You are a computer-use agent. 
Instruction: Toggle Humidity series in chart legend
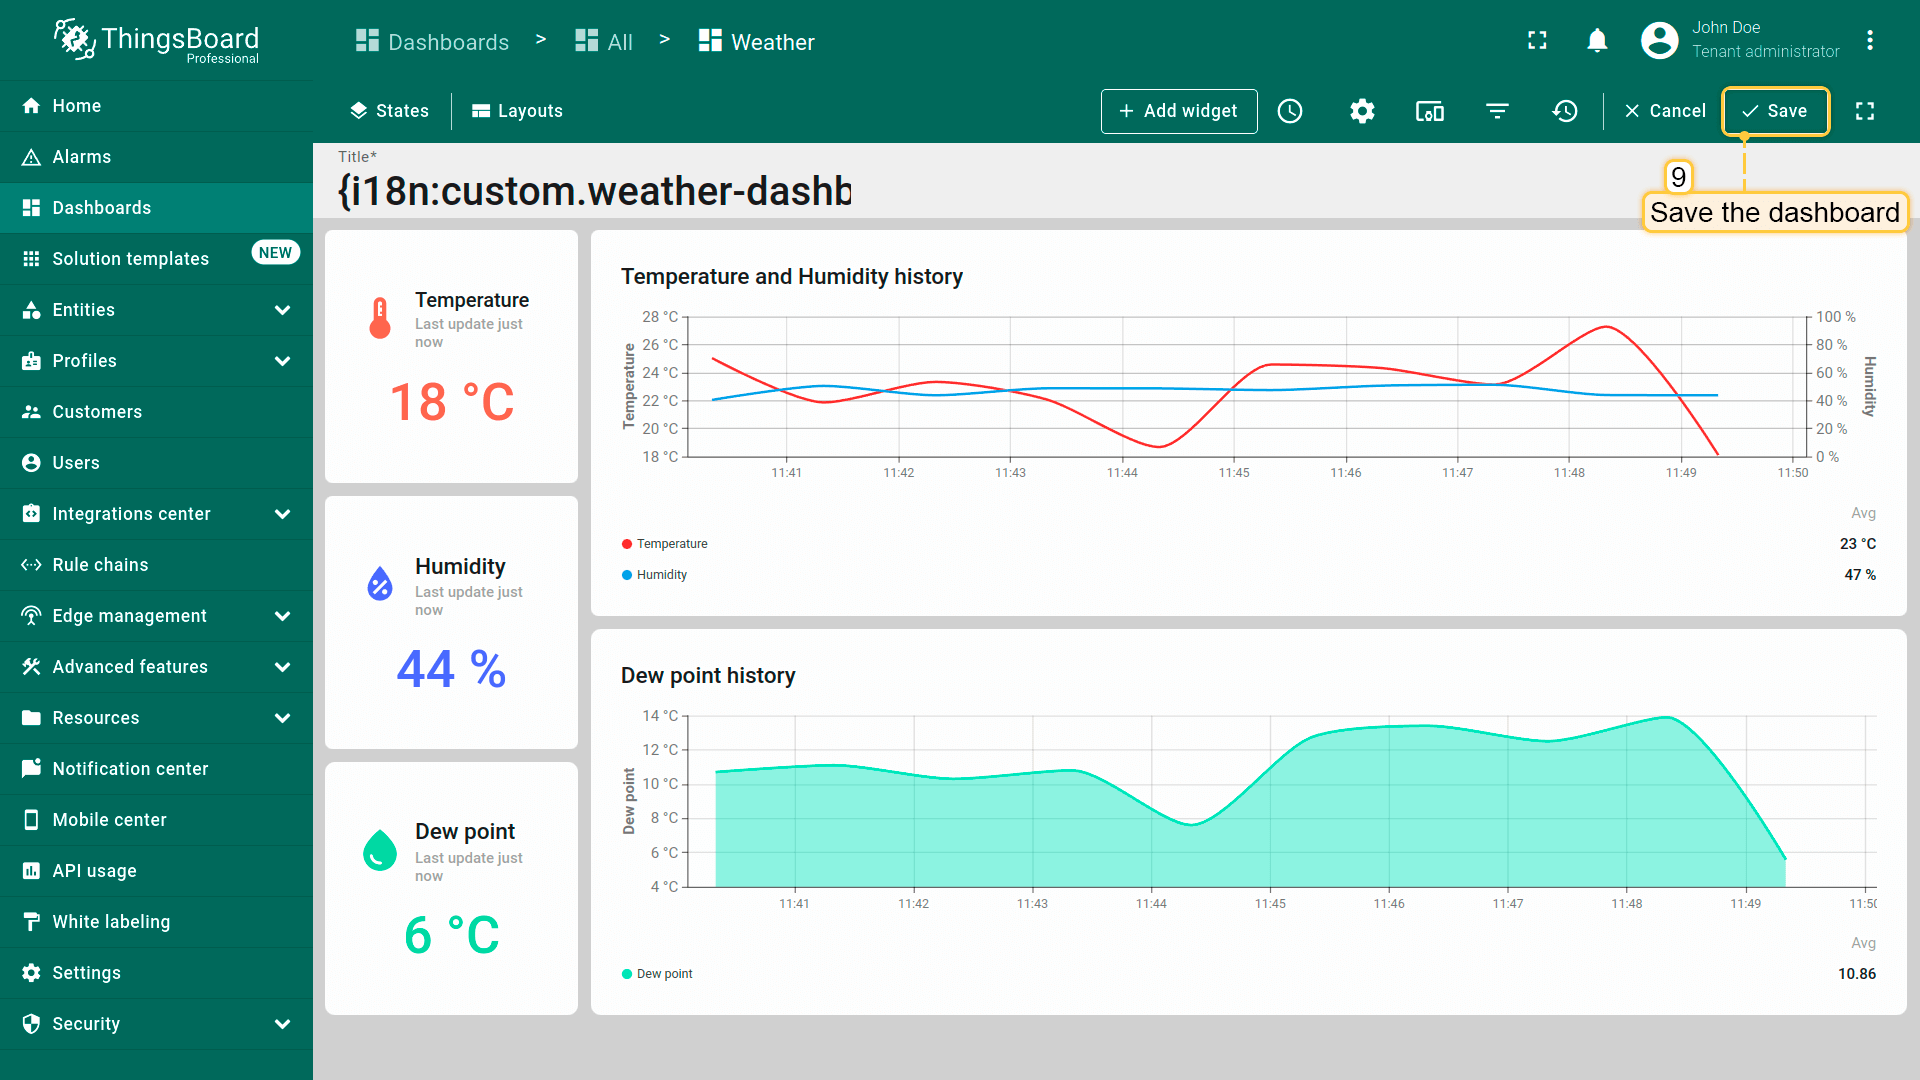(661, 575)
